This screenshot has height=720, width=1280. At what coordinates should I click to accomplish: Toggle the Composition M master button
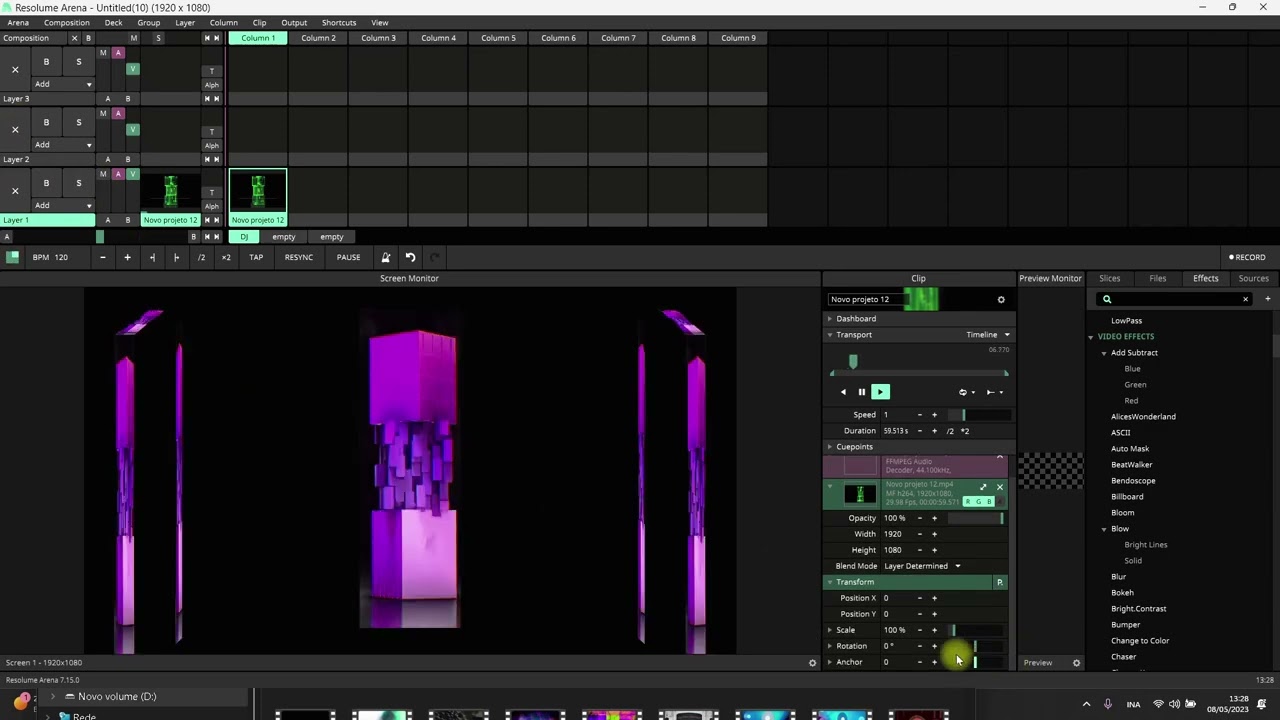click(133, 38)
